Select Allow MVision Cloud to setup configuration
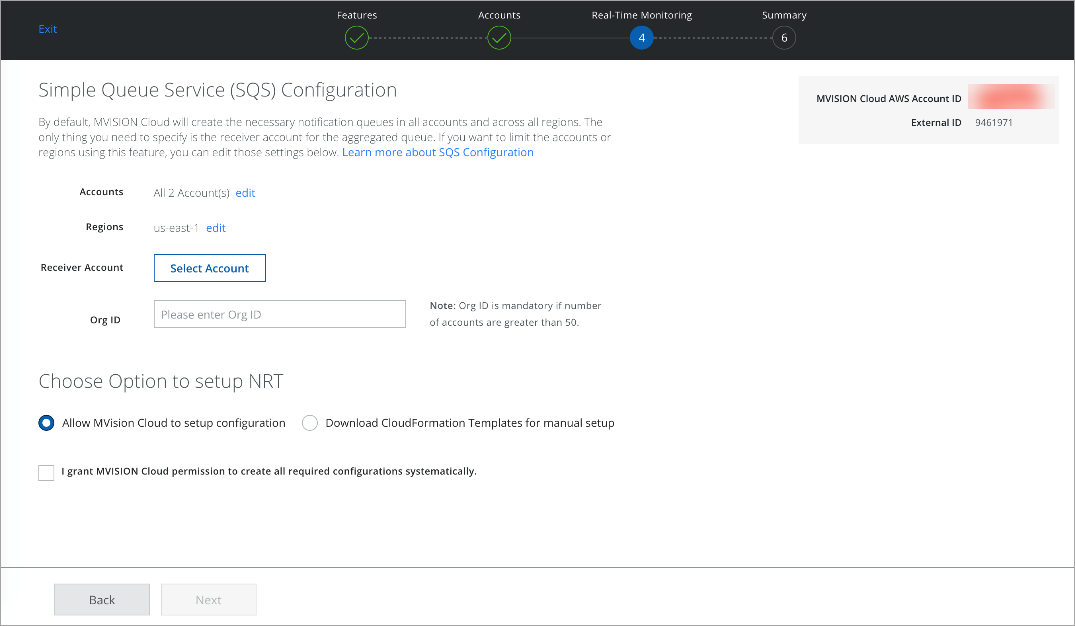1075x626 pixels. (x=46, y=423)
